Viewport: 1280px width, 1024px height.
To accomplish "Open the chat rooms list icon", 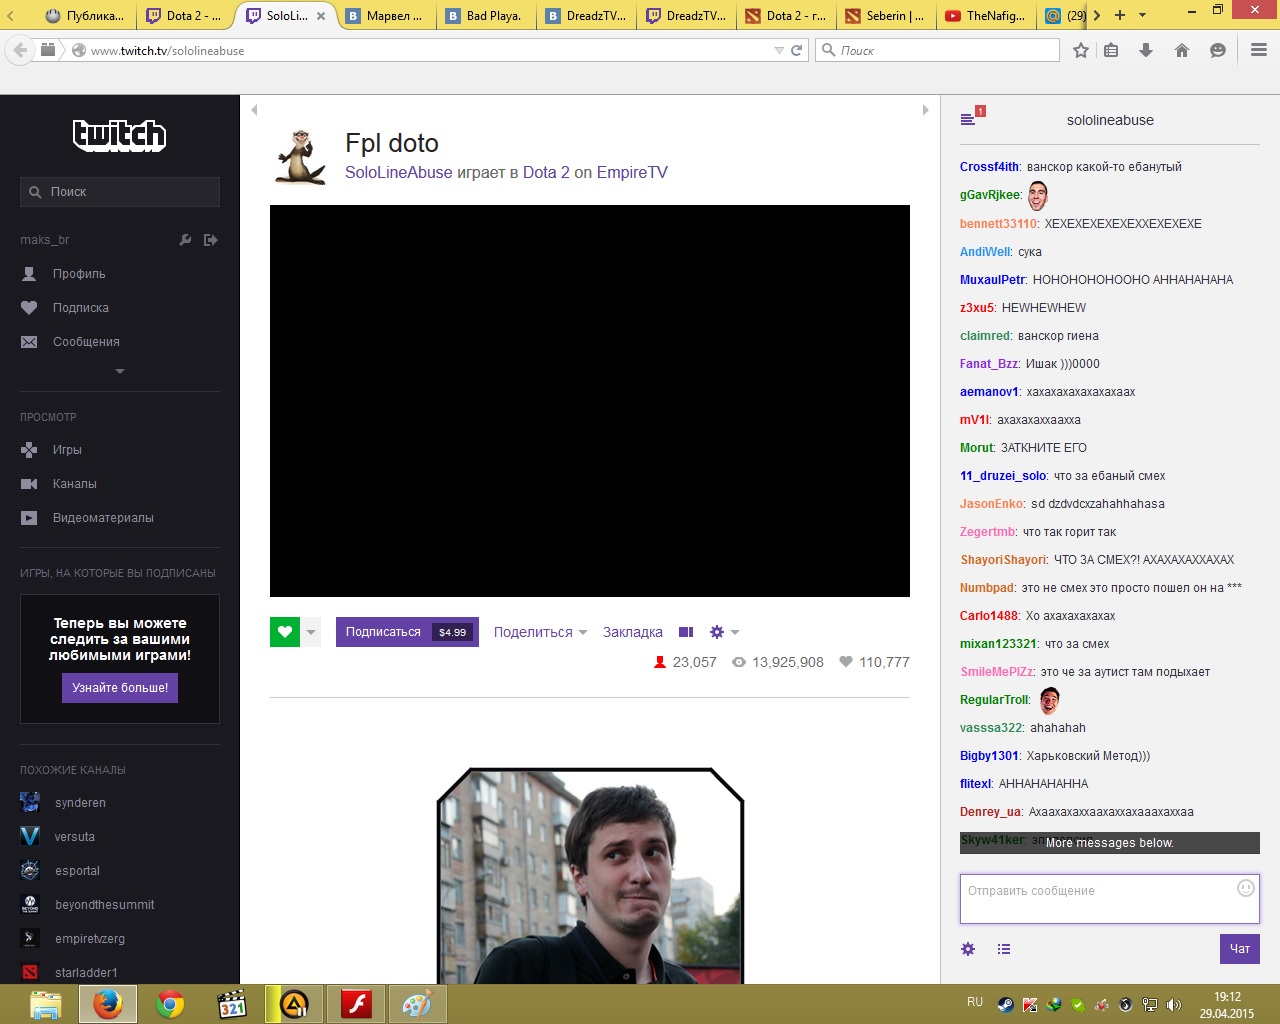I will 968,119.
